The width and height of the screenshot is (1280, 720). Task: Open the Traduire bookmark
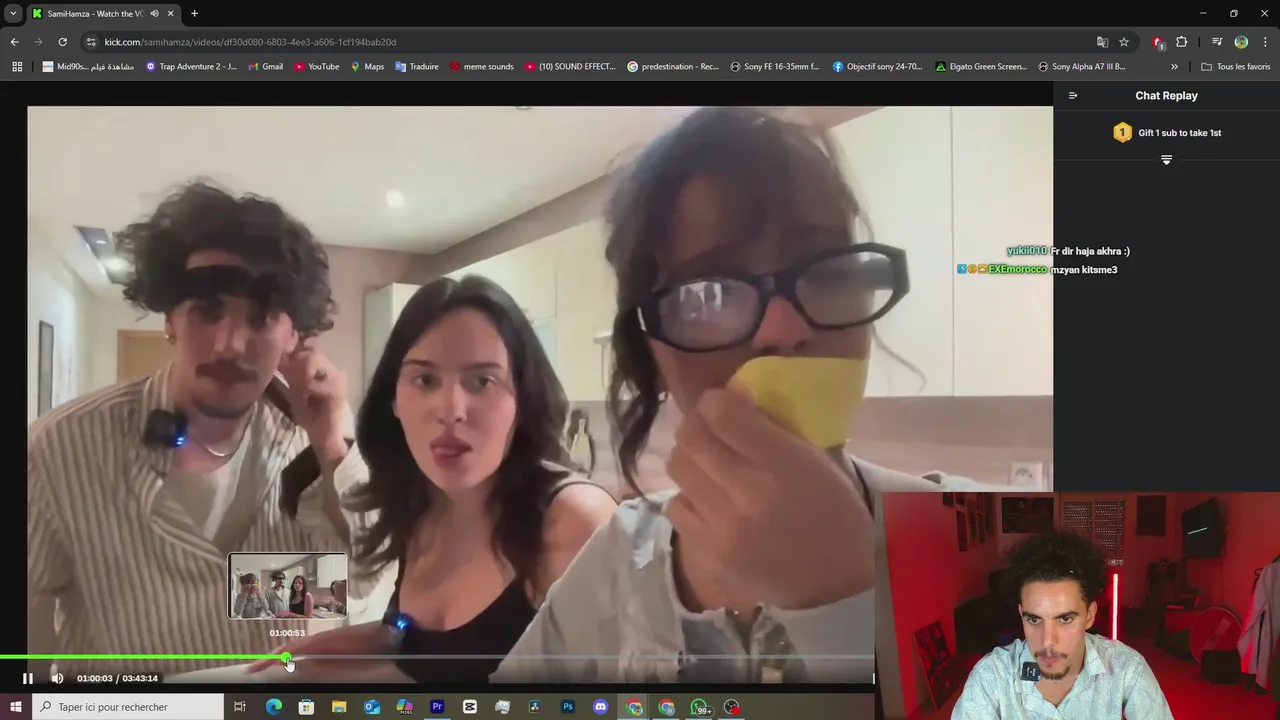tap(417, 67)
